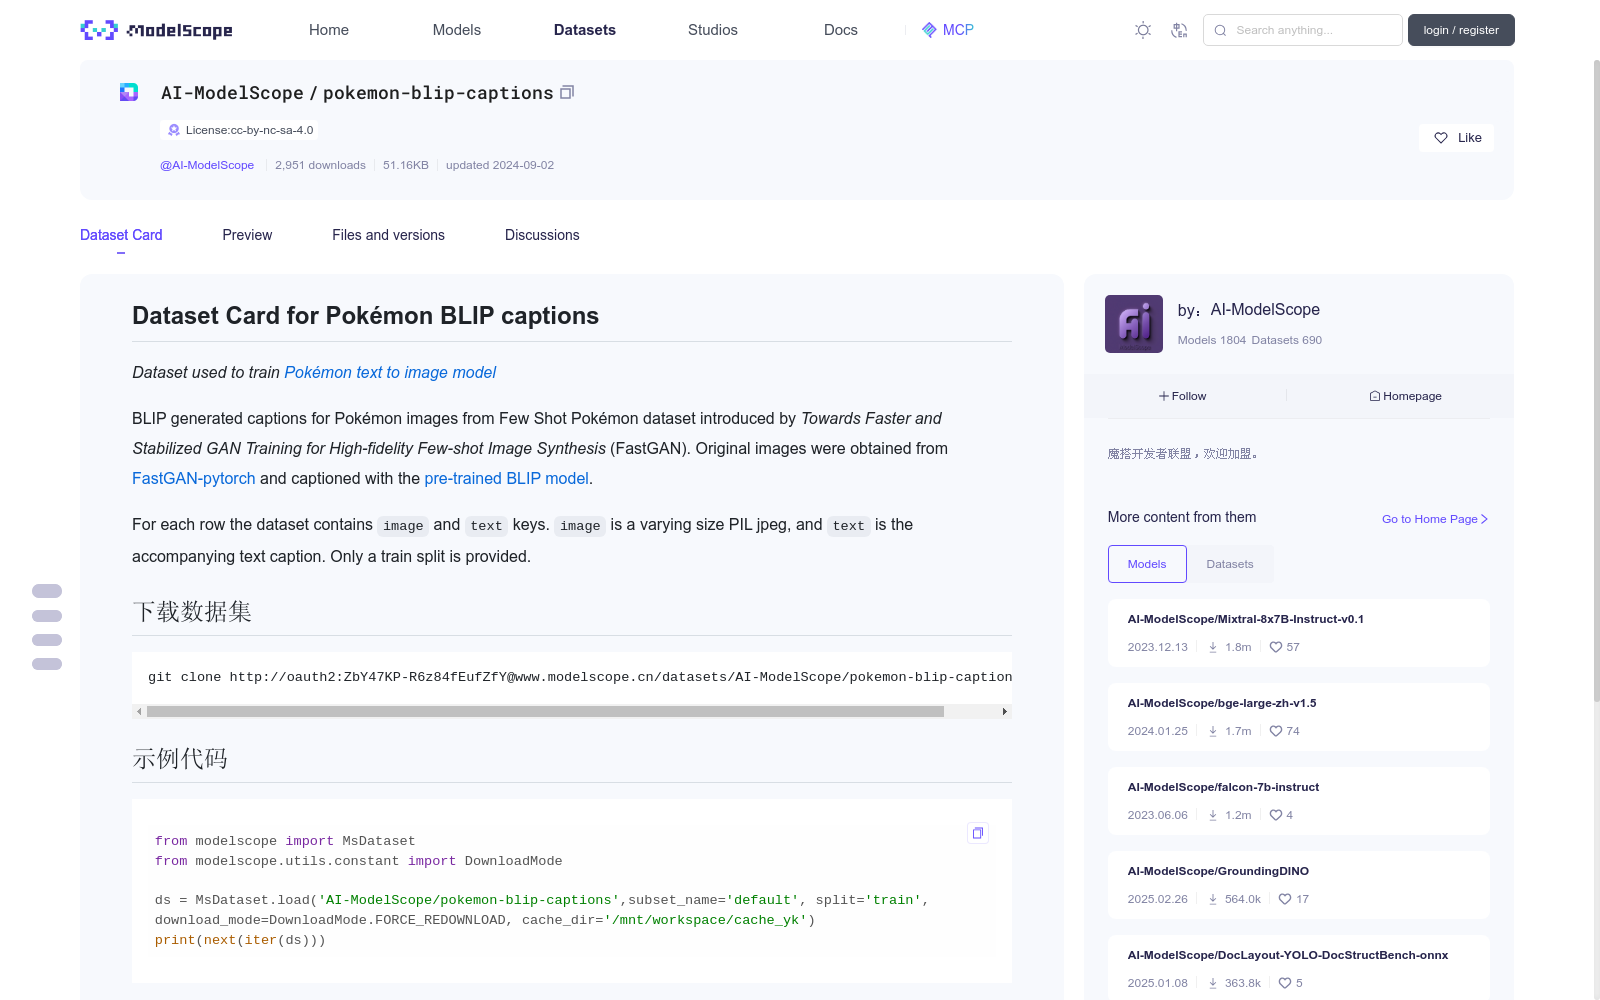
Task: Click the '2,951 downloads' text
Action: (x=320, y=165)
